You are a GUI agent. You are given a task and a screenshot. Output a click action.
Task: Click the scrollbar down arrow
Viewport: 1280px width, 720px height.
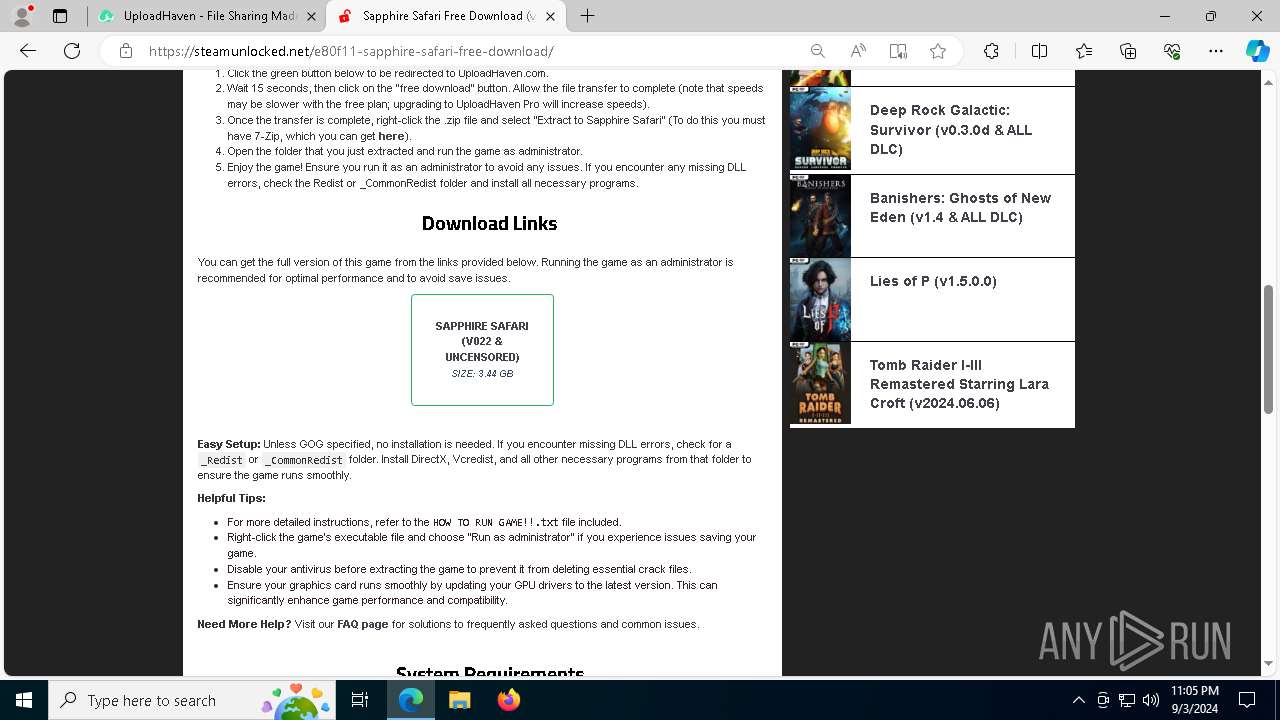[1269, 664]
